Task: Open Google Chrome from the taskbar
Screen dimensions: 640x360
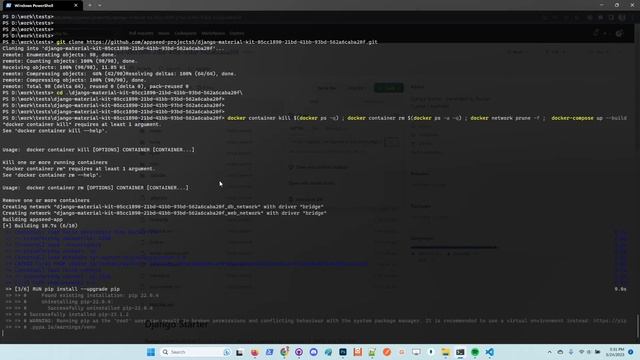Action: tap(284, 352)
